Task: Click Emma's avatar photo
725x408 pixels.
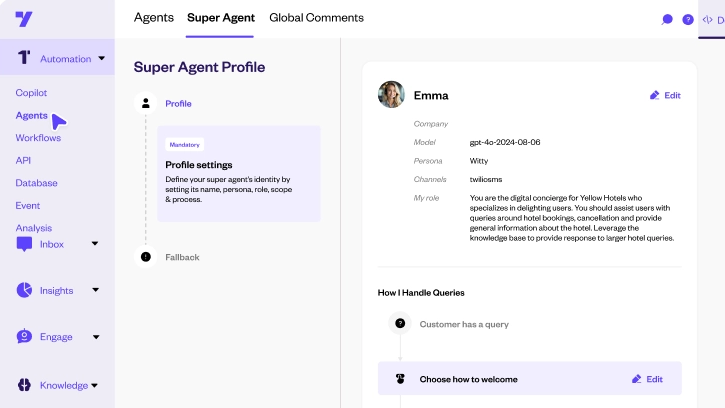Action: (x=391, y=94)
